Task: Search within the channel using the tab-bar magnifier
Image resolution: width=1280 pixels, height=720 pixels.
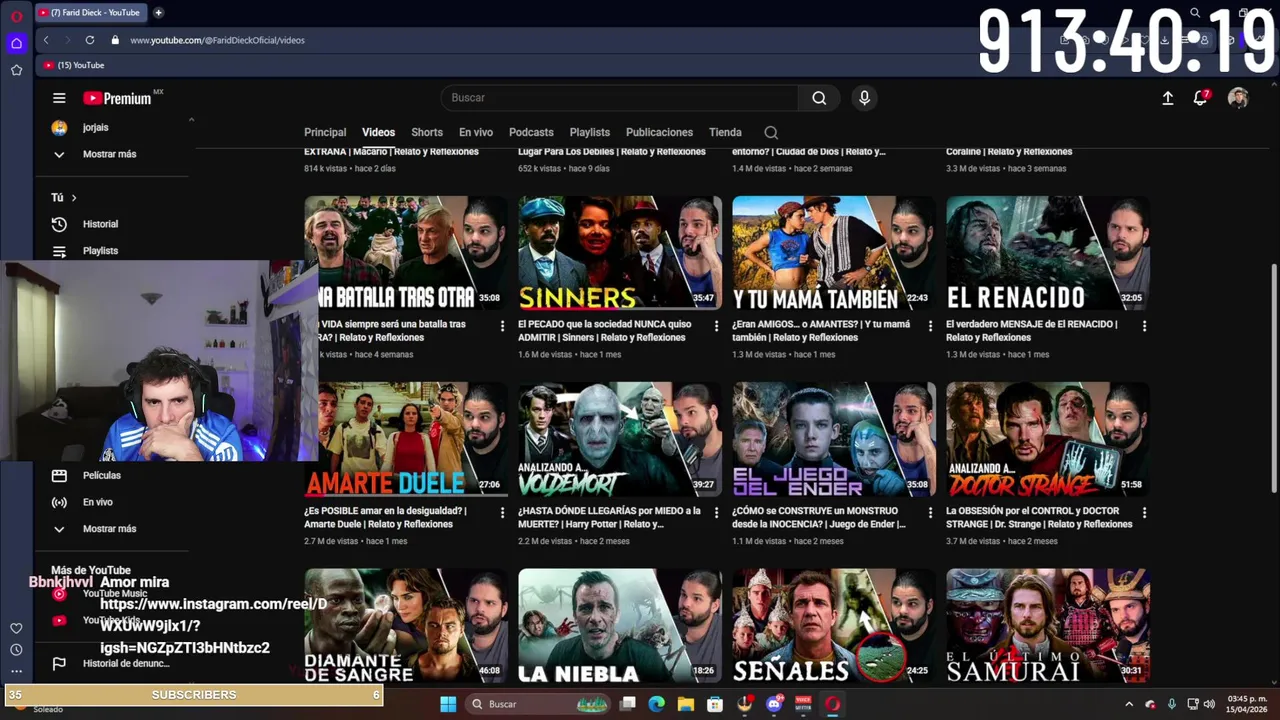Action: click(771, 132)
